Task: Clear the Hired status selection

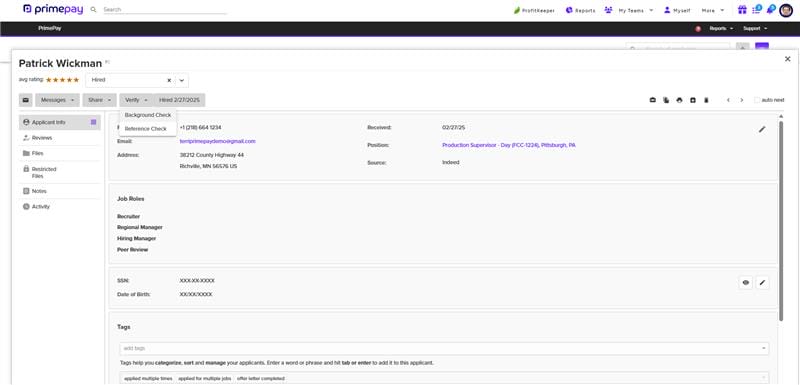Action: pyautogui.click(x=169, y=81)
